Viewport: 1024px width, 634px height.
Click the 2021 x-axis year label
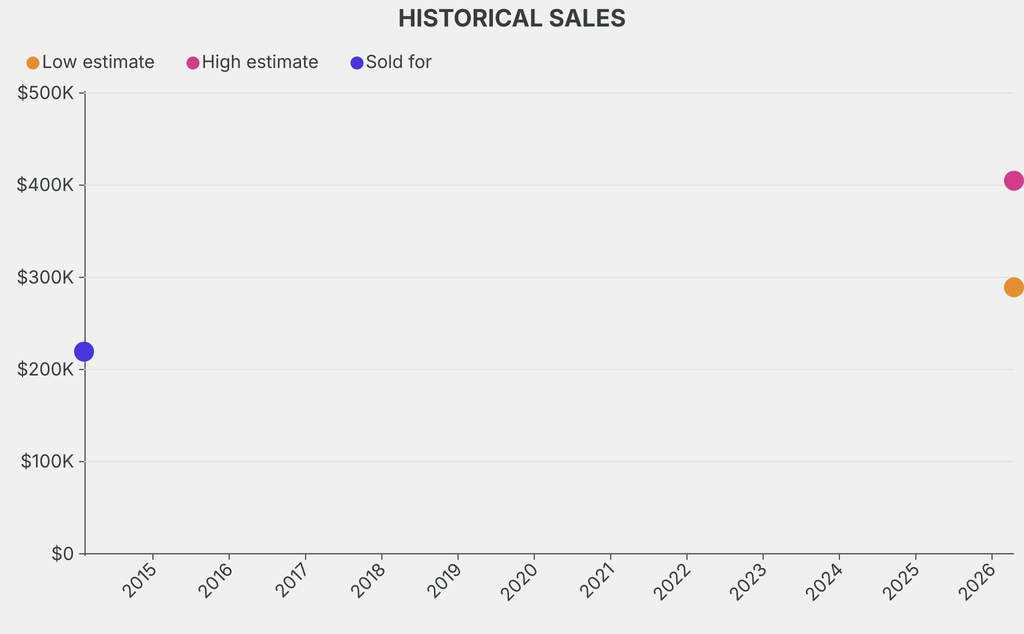click(598, 579)
